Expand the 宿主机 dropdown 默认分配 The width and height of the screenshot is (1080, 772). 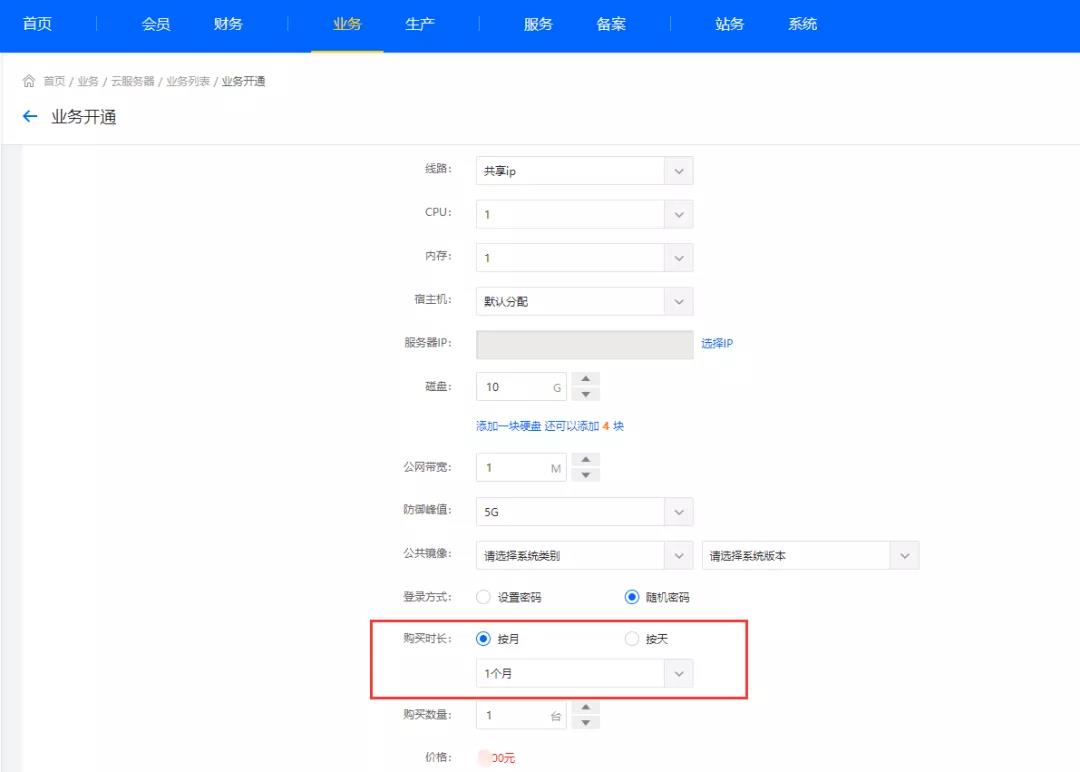pos(584,301)
